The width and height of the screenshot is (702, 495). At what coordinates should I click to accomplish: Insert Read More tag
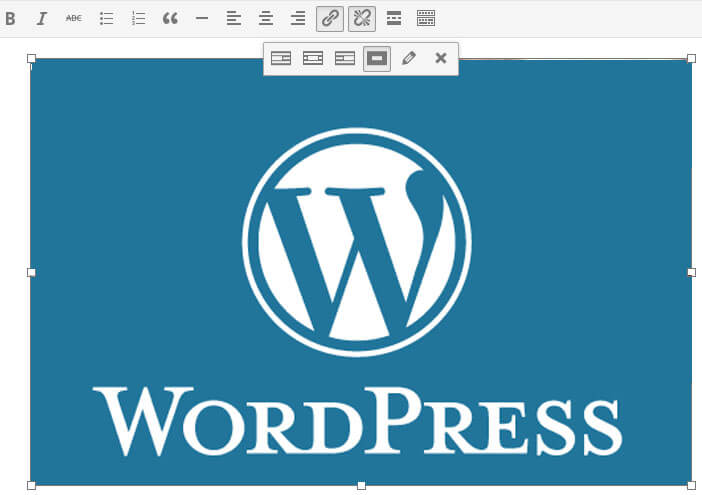click(x=394, y=18)
